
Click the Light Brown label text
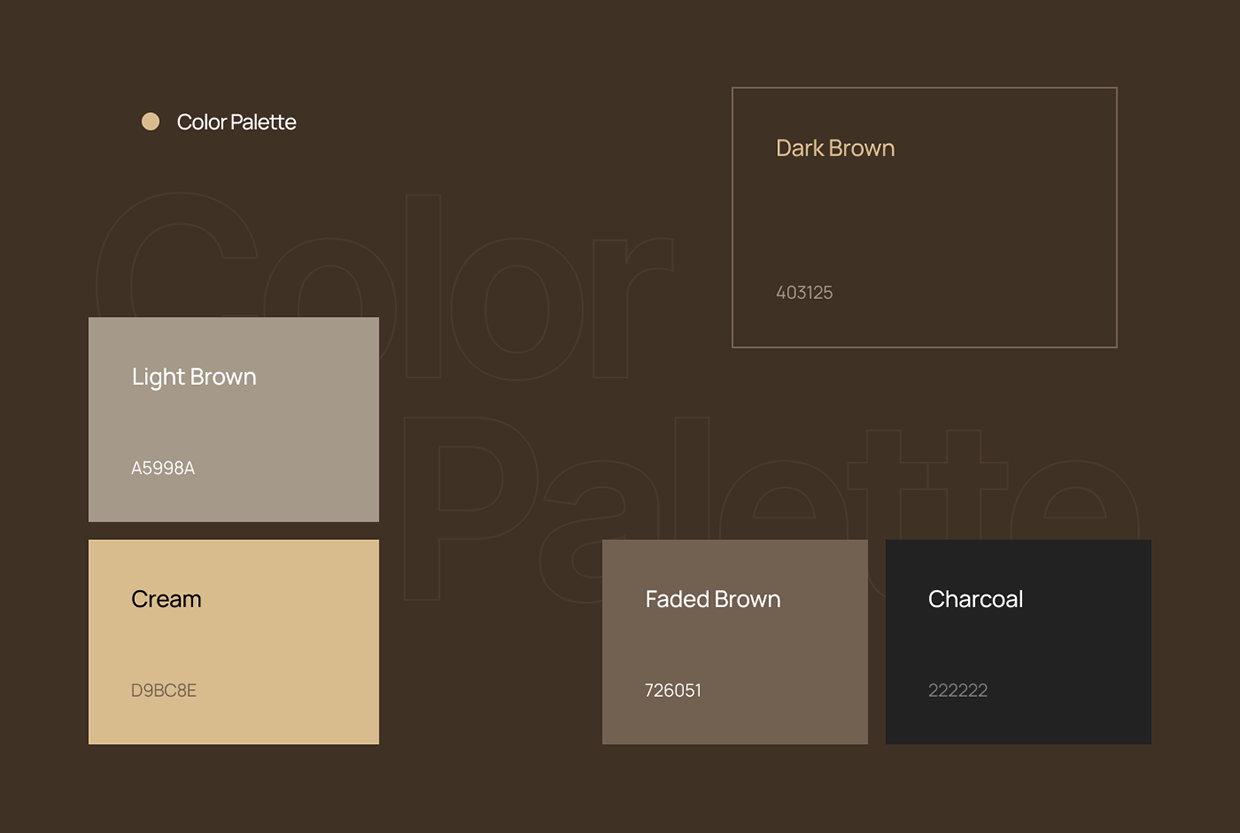(194, 377)
